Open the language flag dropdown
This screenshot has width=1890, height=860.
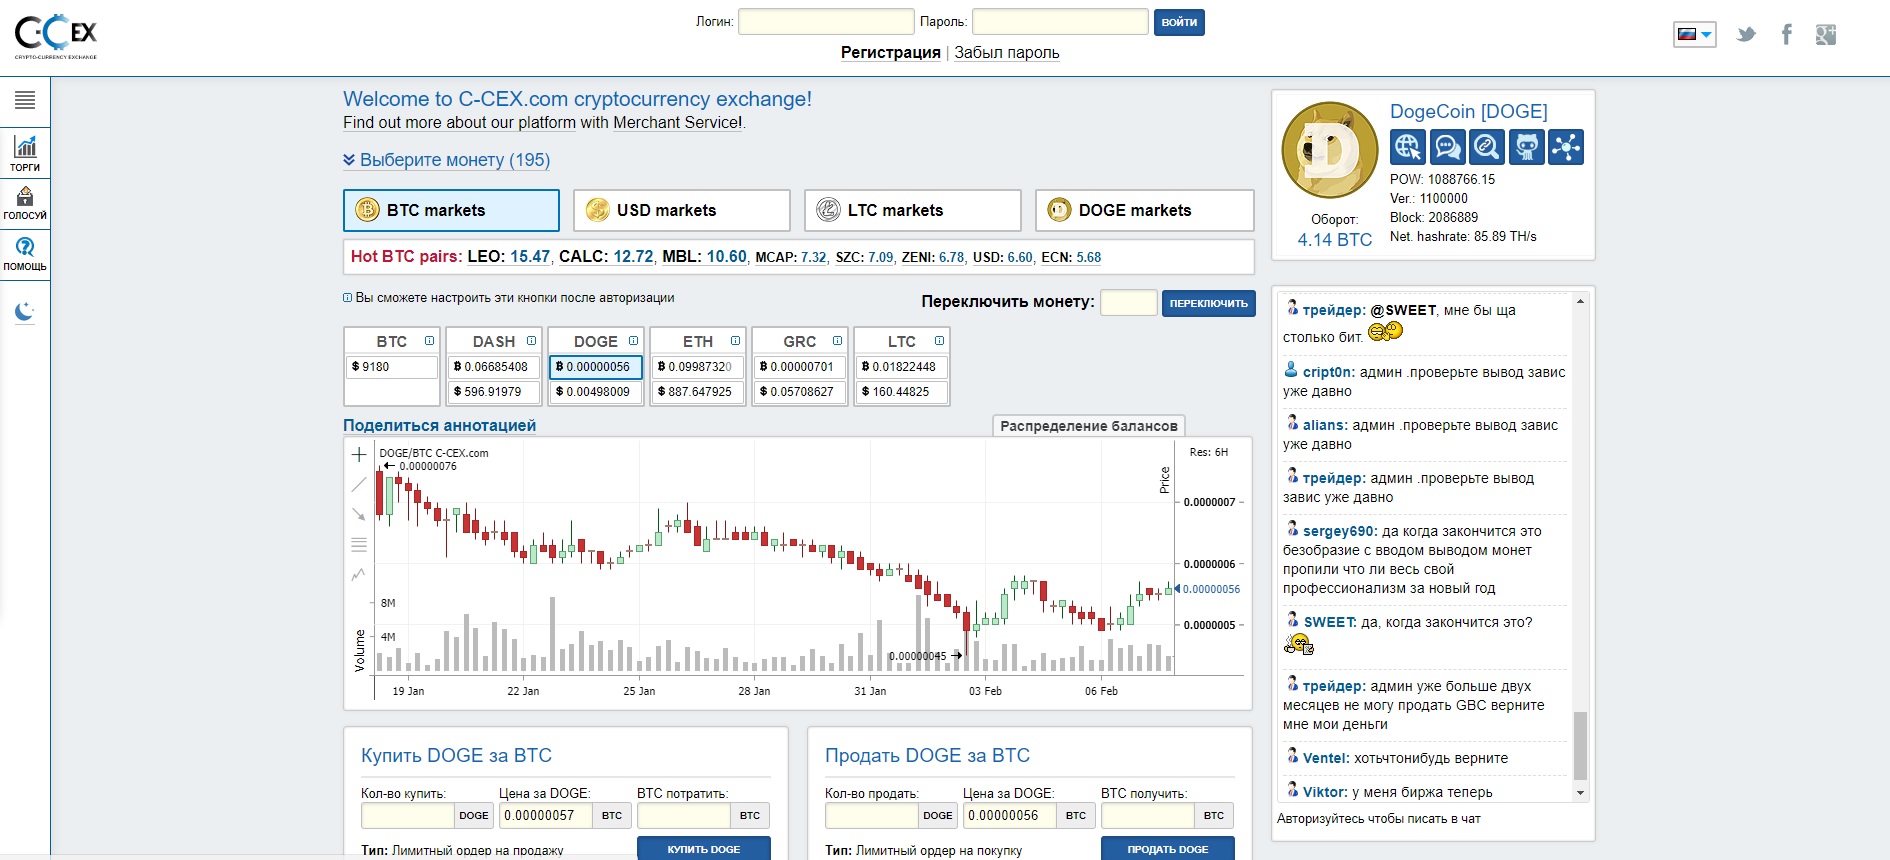pos(1695,35)
